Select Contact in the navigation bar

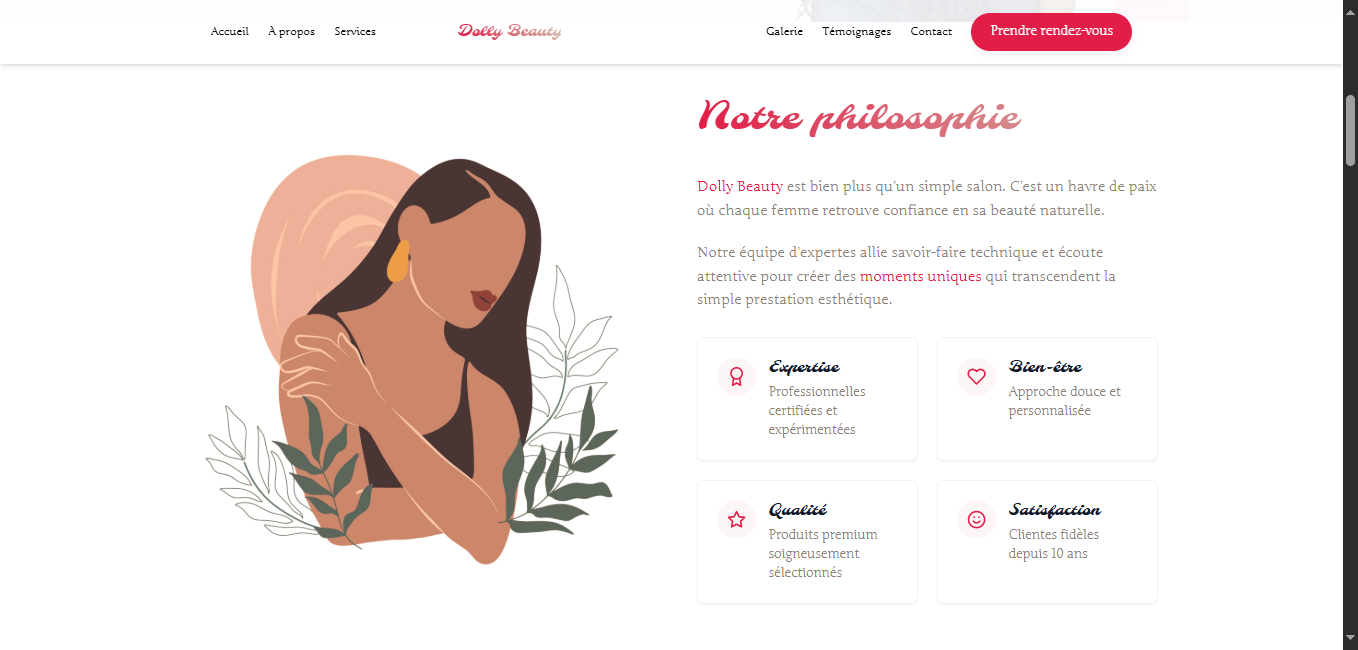(x=931, y=32)
